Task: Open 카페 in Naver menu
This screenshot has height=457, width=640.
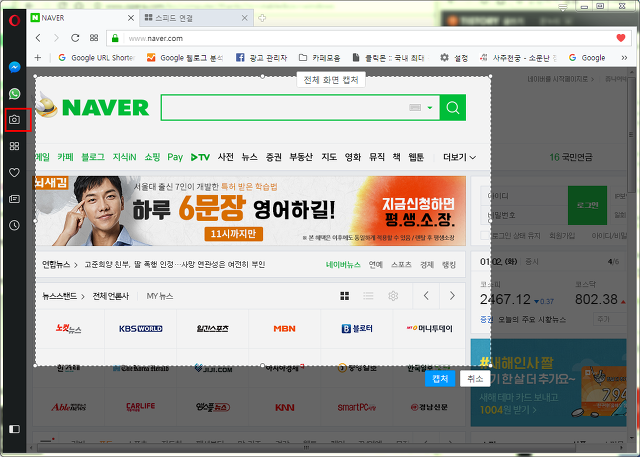Action: tap(65, 157)
